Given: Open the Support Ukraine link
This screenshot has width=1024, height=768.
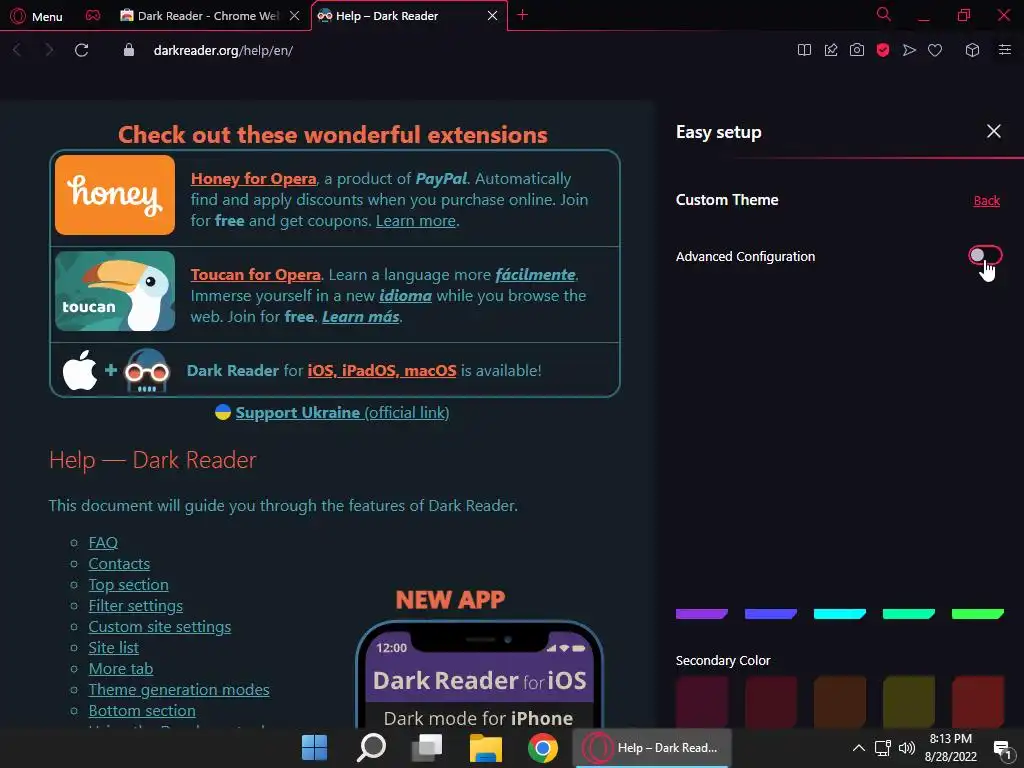Looking at the screenshot, I should [342, 413].
